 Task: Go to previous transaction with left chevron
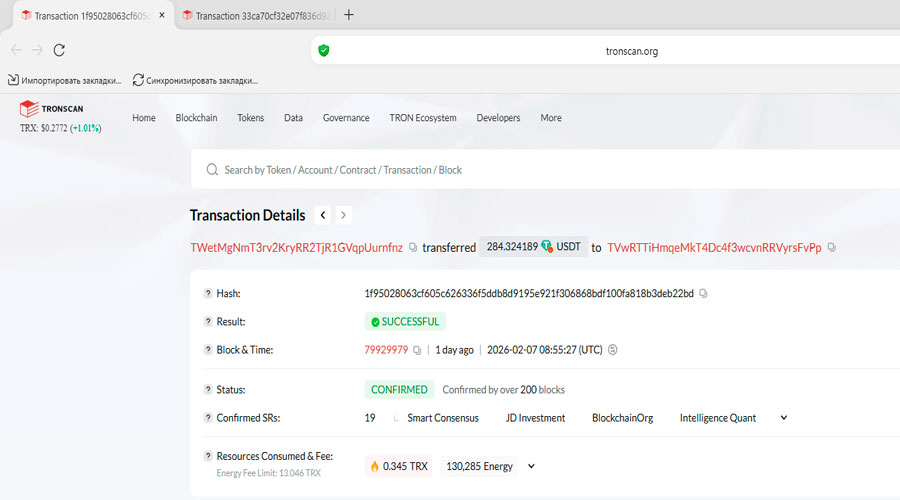tap(323, 215)
